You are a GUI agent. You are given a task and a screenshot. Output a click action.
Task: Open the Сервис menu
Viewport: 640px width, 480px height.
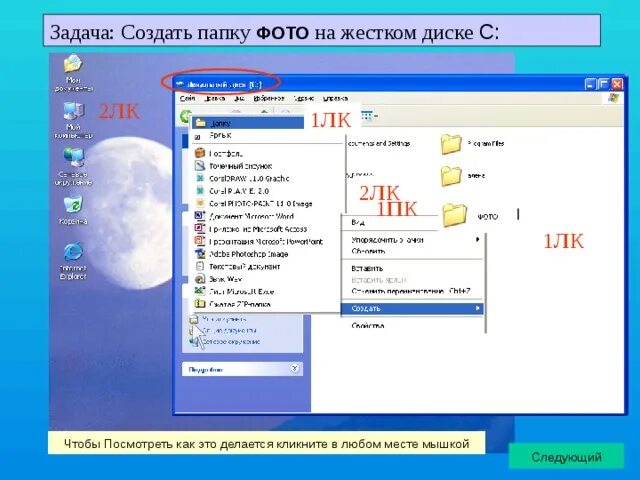point(304,98)
